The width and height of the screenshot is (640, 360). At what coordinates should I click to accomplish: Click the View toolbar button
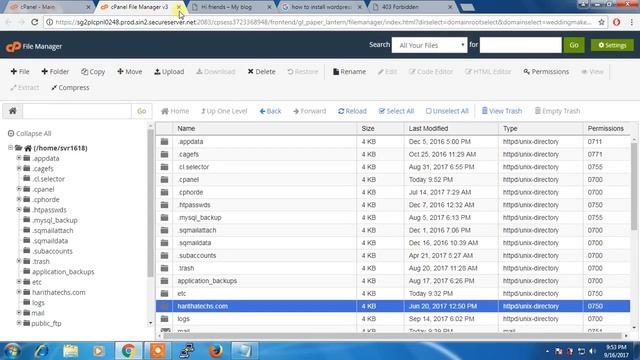(x=592, y=71)
